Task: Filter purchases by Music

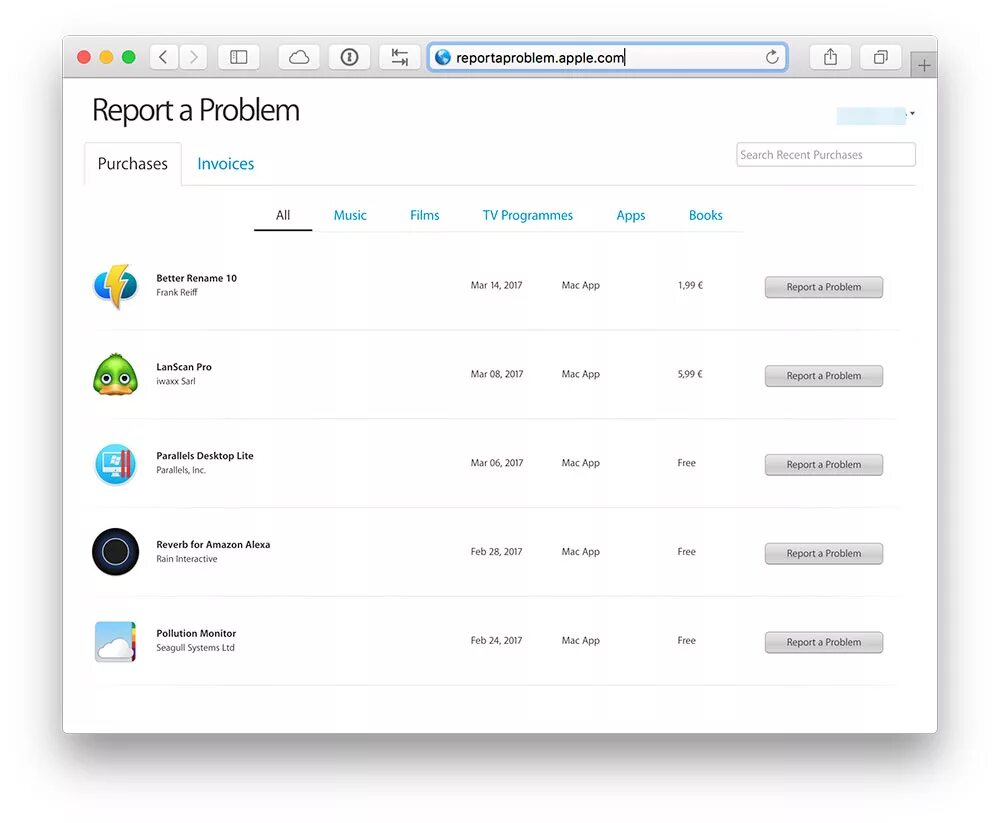Action: click(x=350, y=216)
